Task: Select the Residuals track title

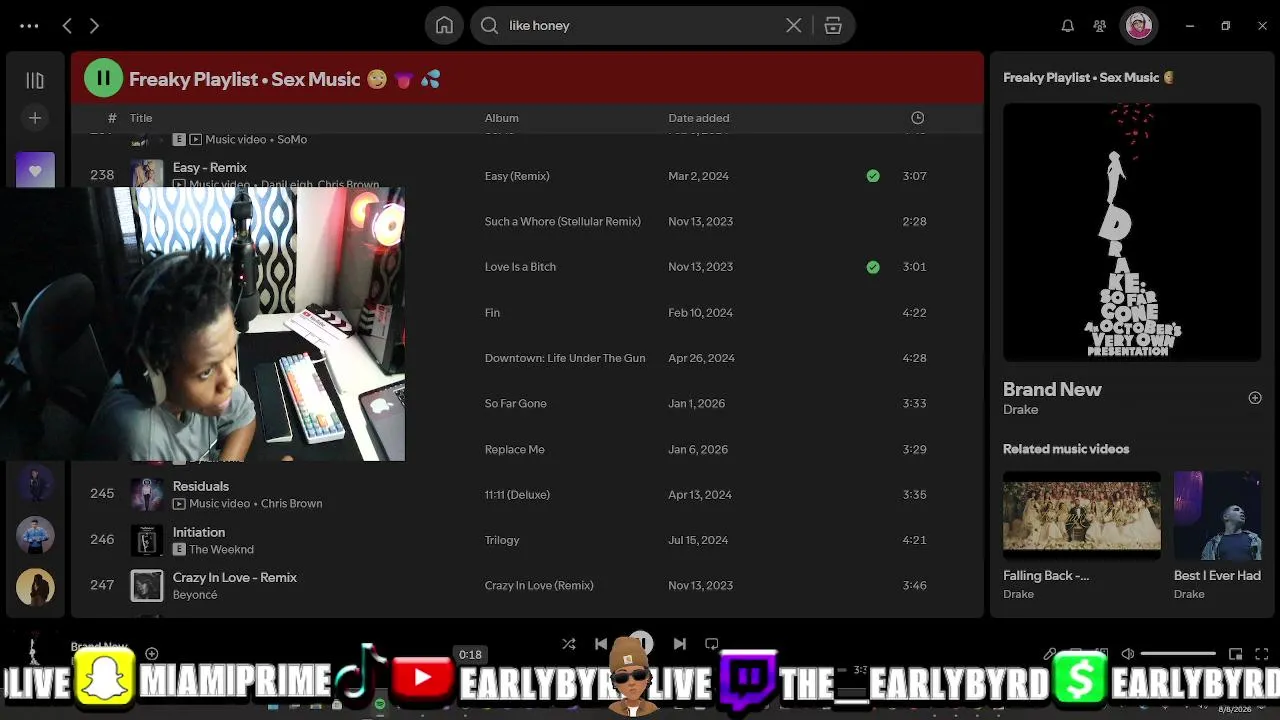Action: (x=201, y=486)
